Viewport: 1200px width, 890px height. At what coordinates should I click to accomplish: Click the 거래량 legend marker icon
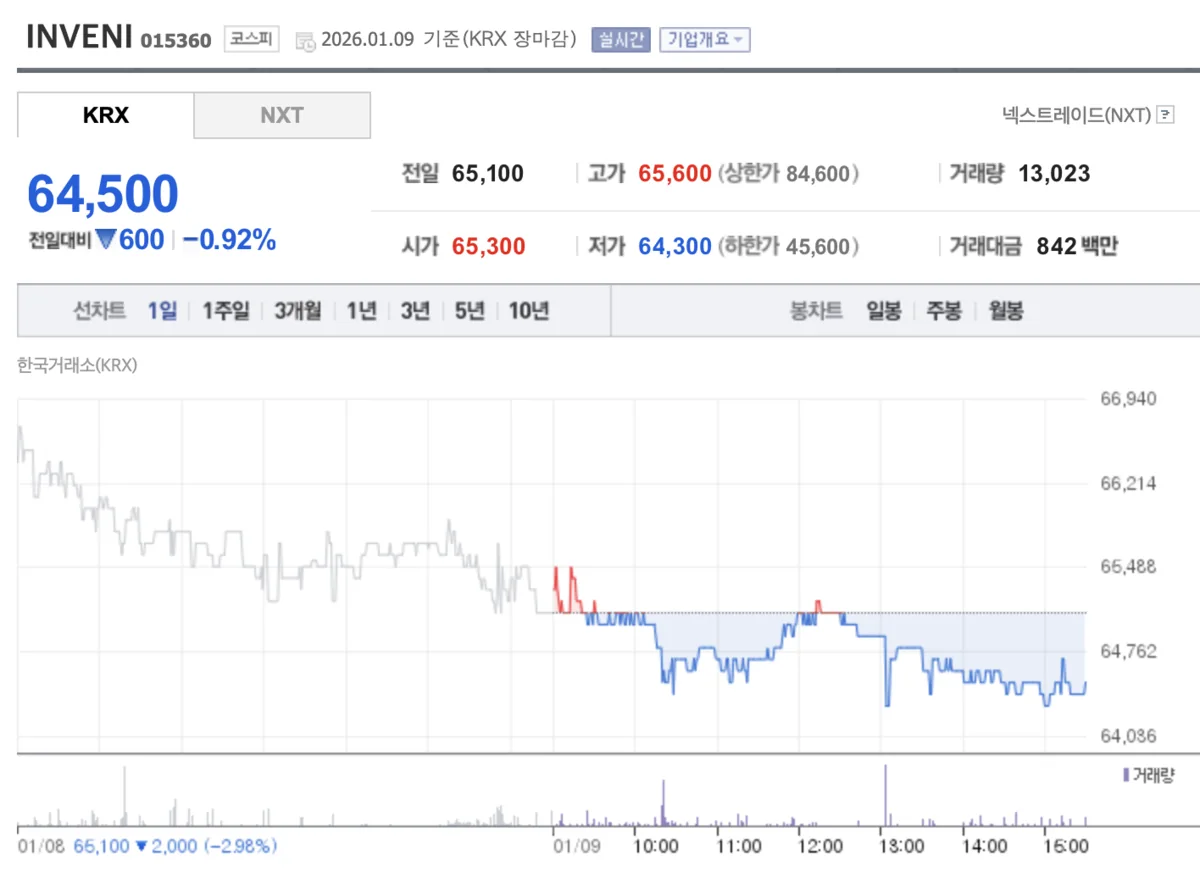tap(1126, 775)
